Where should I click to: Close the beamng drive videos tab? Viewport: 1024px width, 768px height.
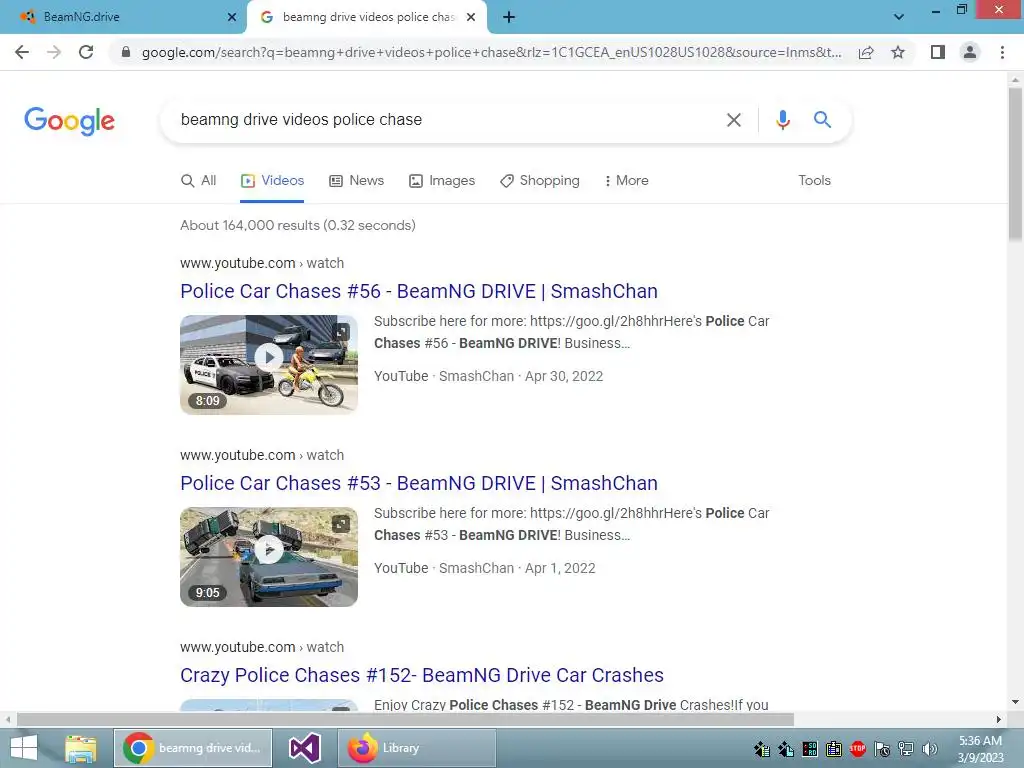[471, 17]
